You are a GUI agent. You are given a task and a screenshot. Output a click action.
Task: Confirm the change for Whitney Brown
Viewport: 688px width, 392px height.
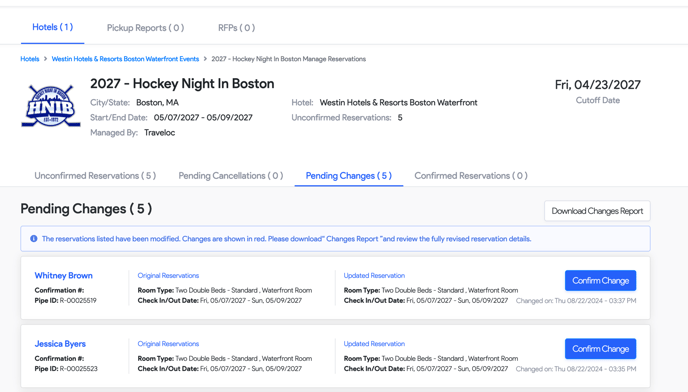click(x=600, y=281)
